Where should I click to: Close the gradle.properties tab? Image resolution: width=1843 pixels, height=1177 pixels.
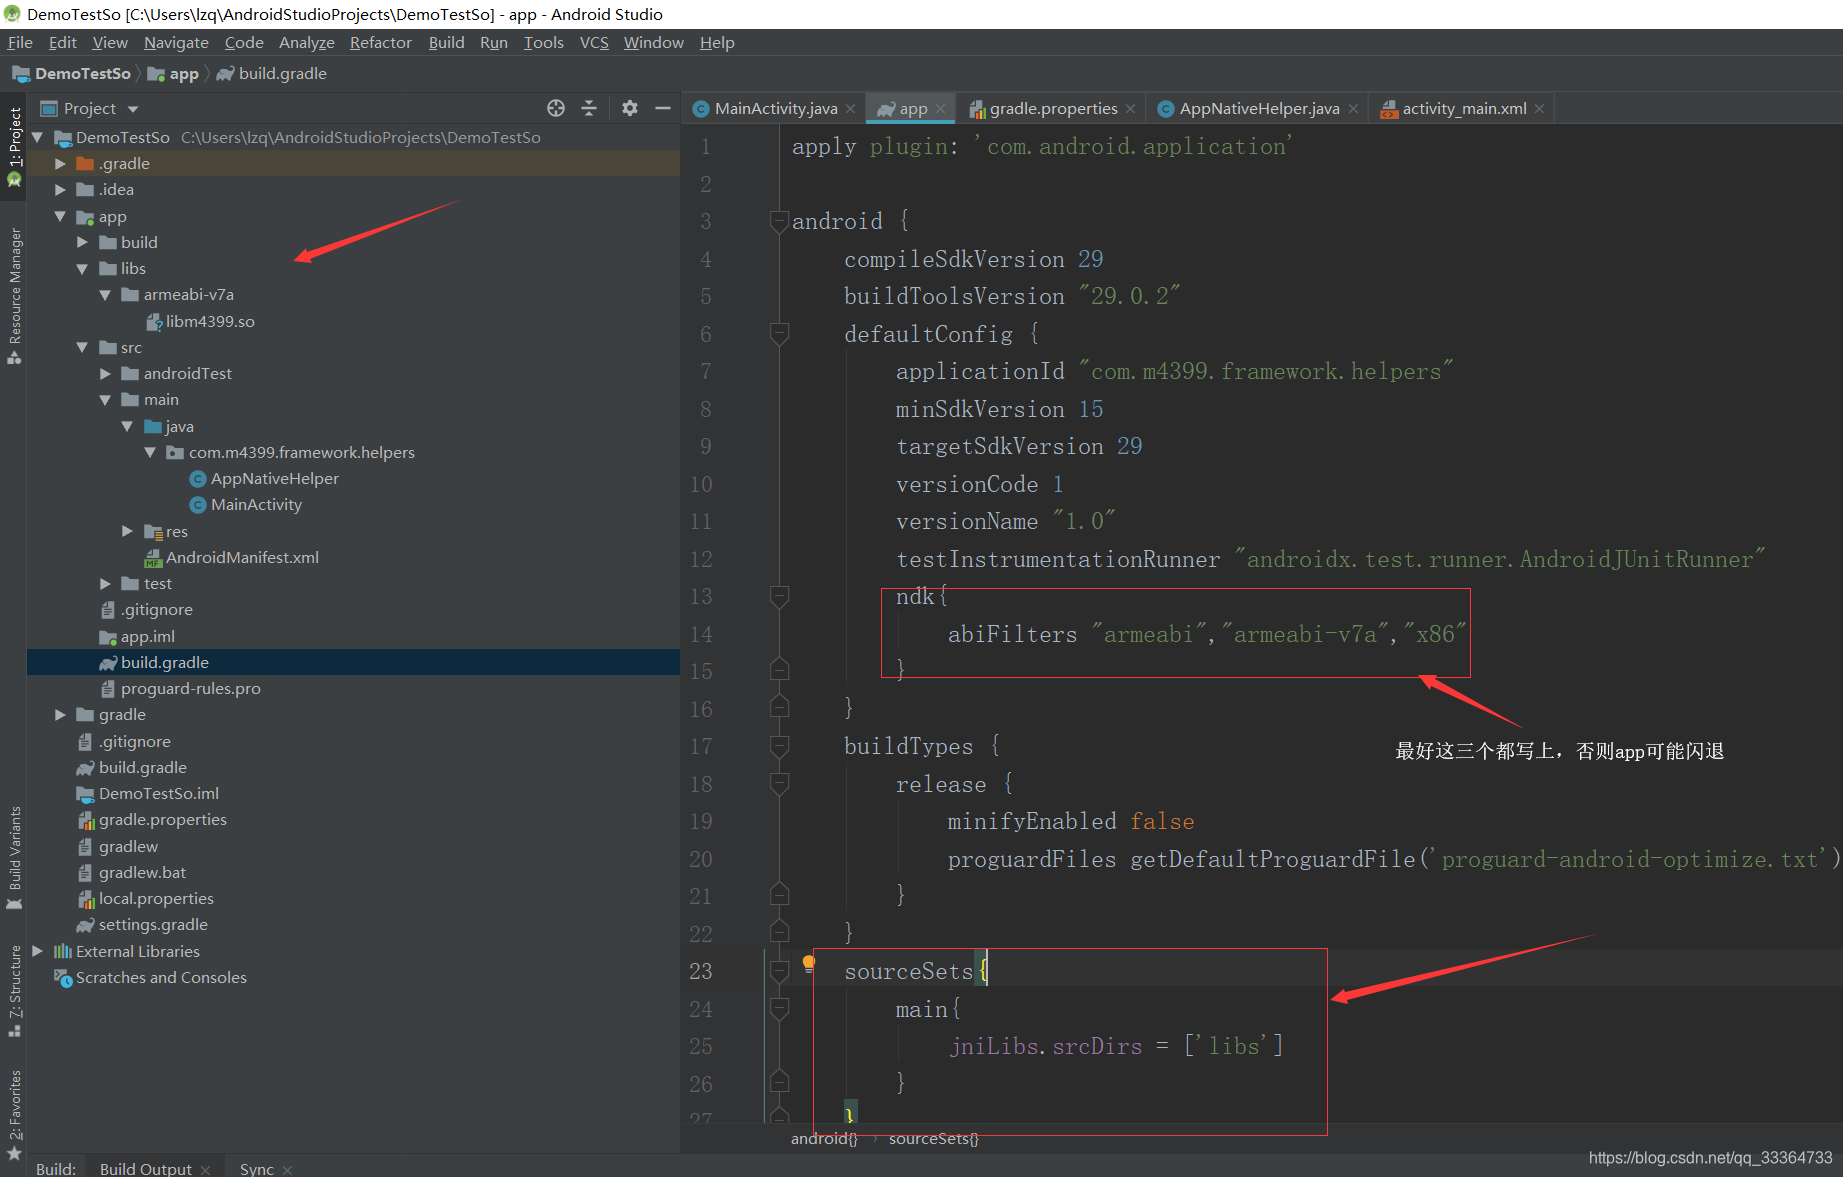coord(1130,109)
